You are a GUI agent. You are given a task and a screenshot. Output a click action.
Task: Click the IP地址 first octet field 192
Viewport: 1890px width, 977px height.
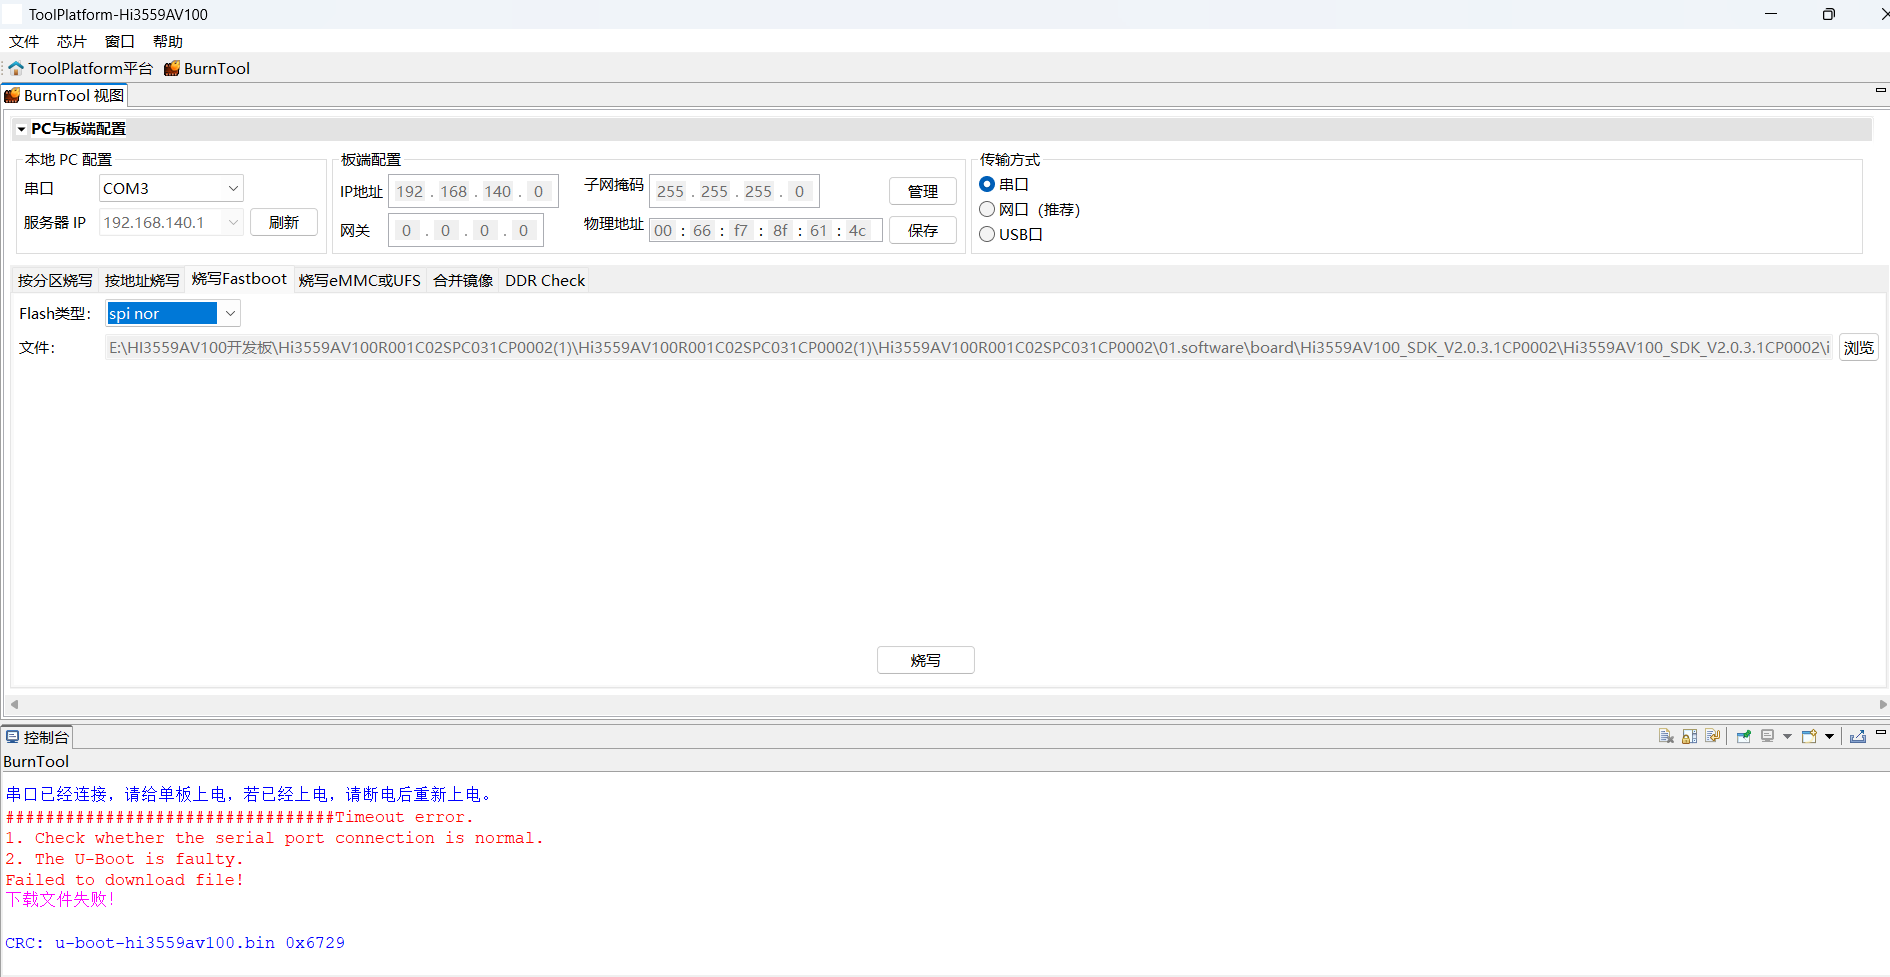pyautogui.click(x=410, y=191)
